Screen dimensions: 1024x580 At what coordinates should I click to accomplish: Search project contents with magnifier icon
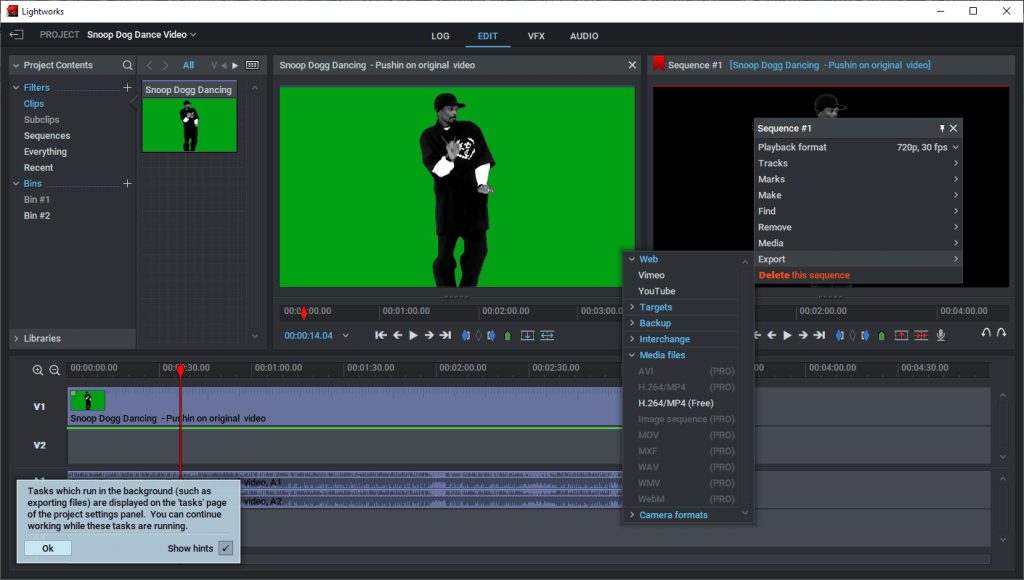(x=127, y=65)
